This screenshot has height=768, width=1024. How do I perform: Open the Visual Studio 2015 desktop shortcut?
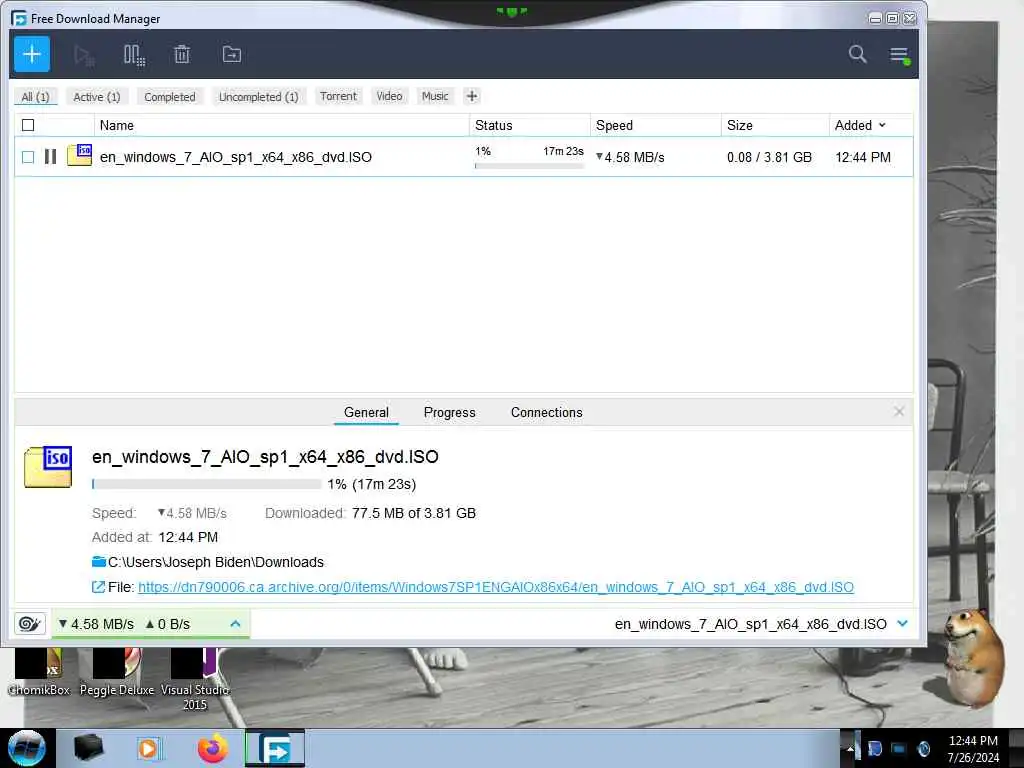pos(195,679)
